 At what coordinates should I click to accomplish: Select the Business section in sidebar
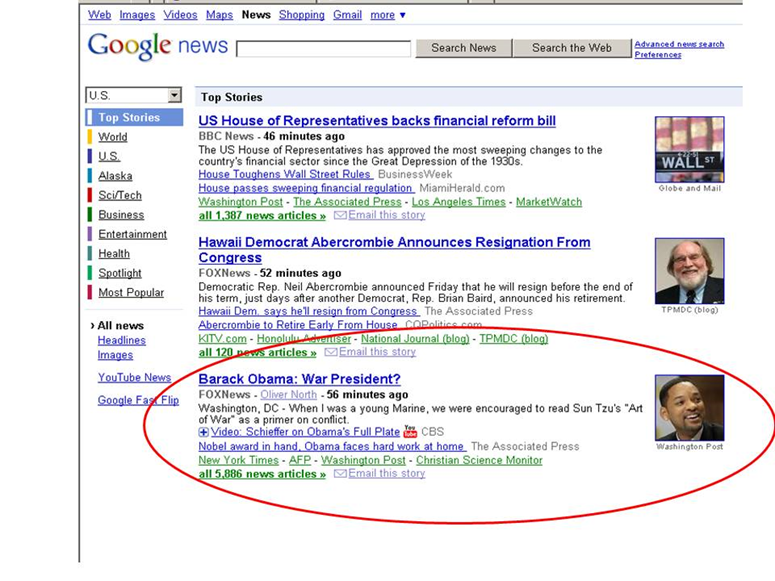click(x=121, y=215)
